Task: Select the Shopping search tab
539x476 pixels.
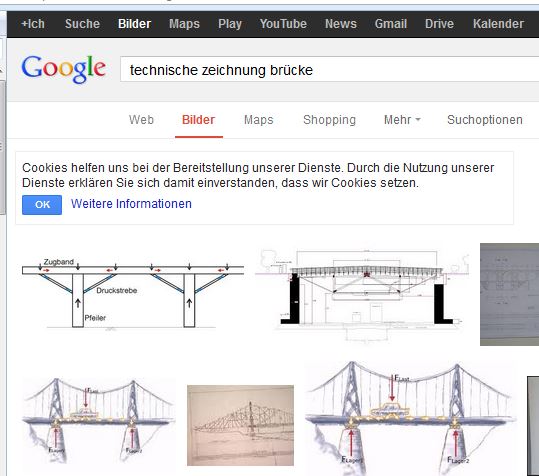Action: tap(329, 120)
